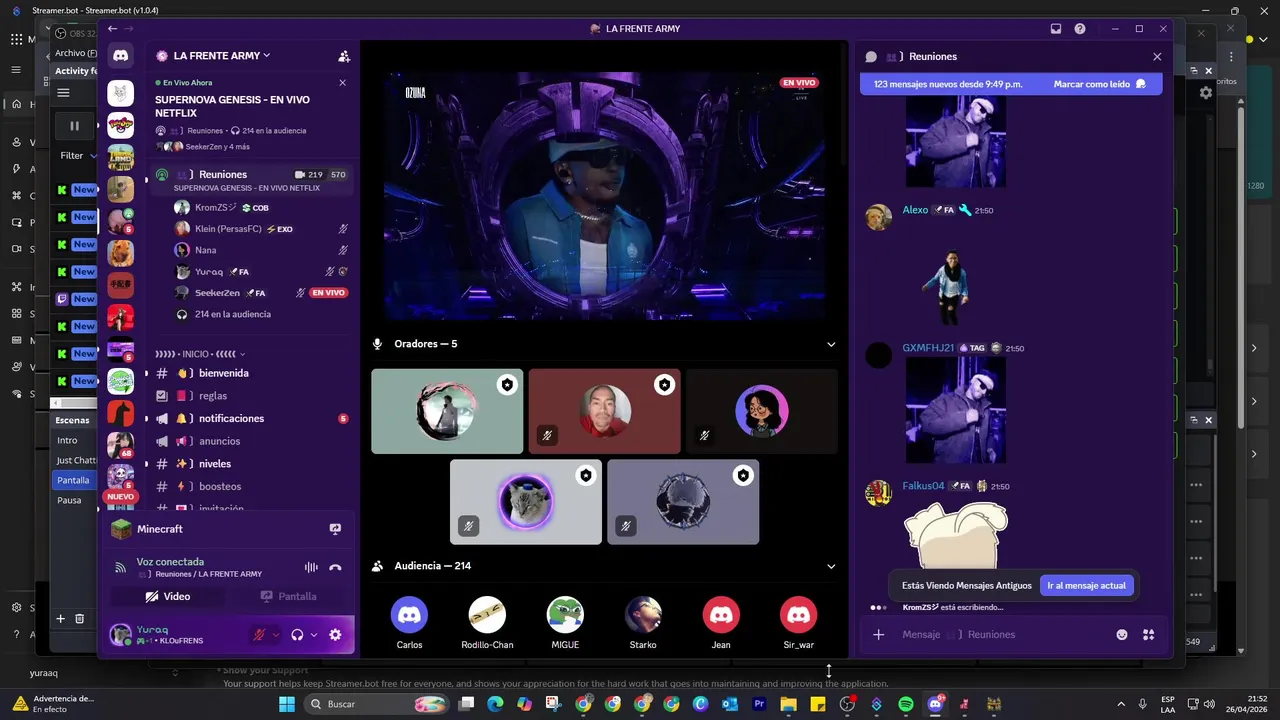1280x720 pixels.
Task: Open the Yuraq user profile avatar
Action: pos(120,634)
